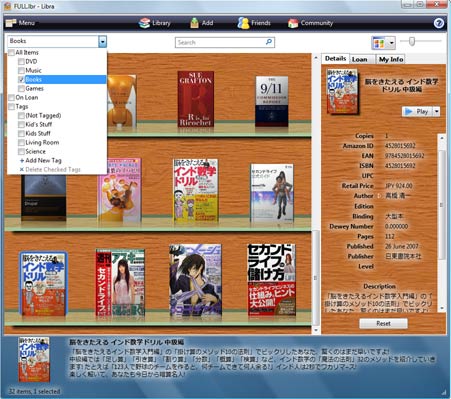
Task: Expand the Play button dropdown arrow
Action: click(436, 111)
